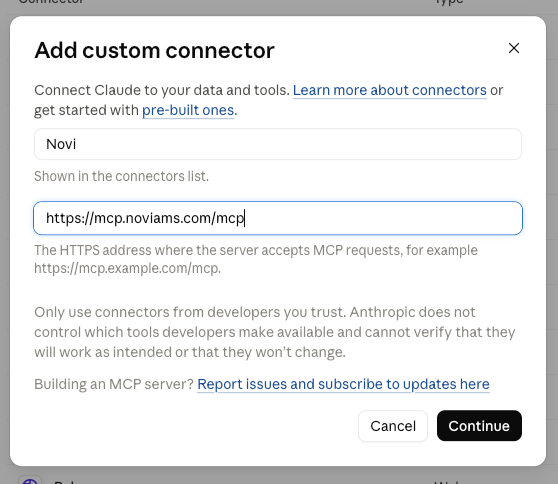
Task: Click the connector name field containing Novi
Action: coord(278,144)
